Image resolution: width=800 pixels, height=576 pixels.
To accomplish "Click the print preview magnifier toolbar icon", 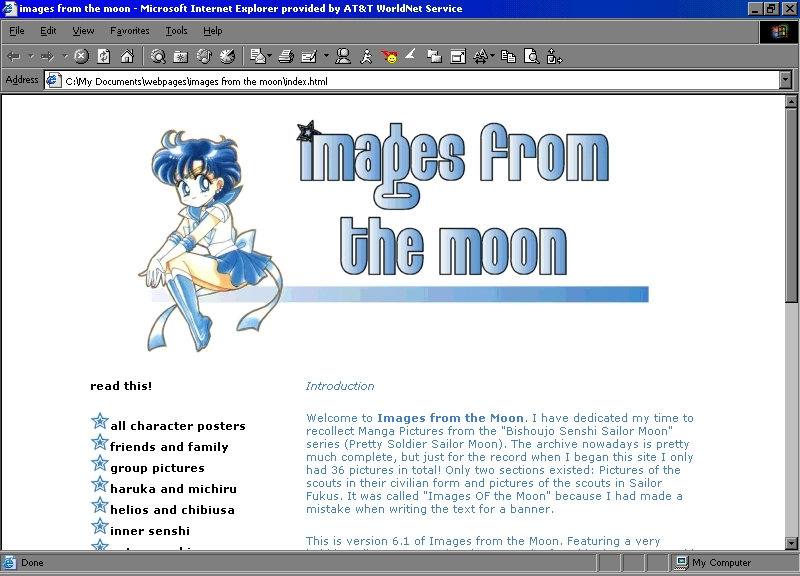I will (x=532, y=56).
